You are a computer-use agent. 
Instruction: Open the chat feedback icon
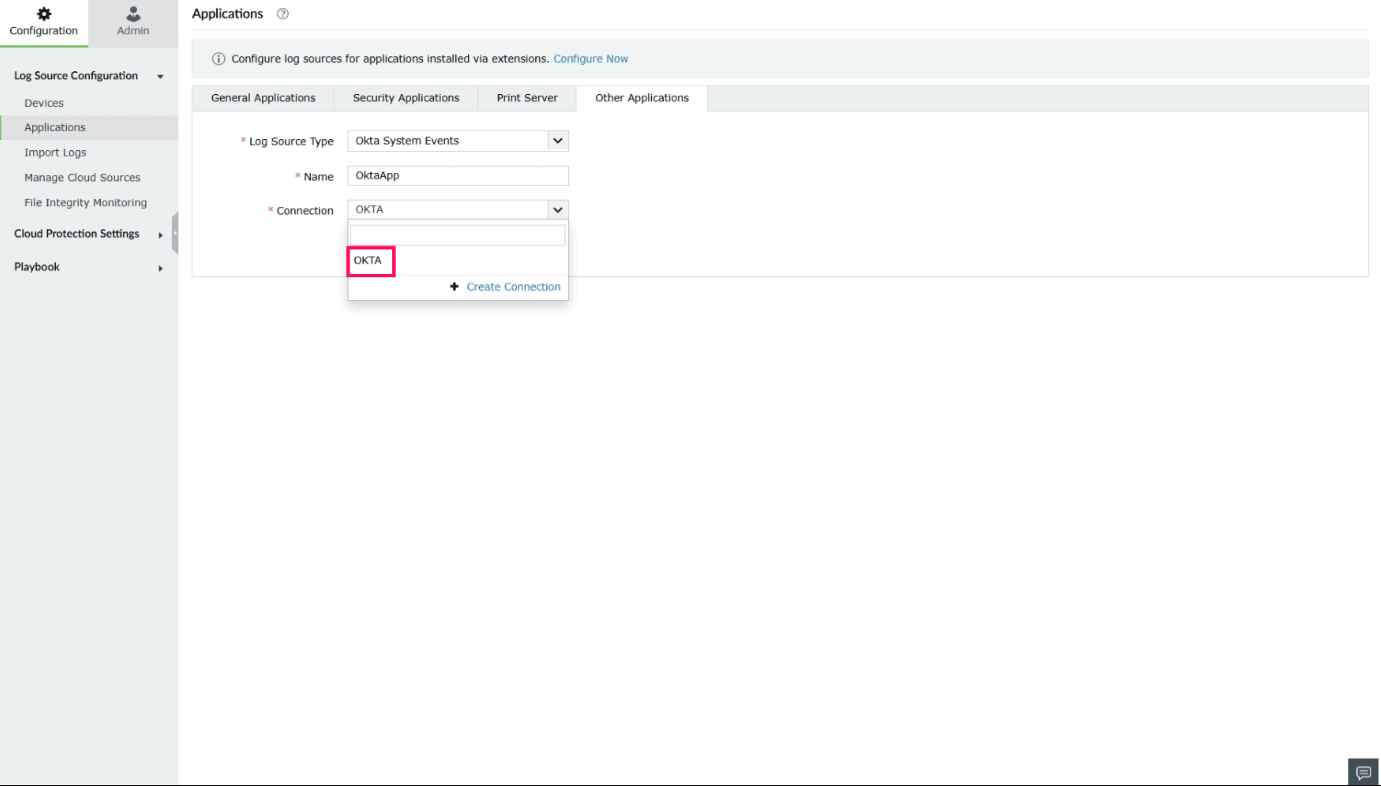(1362, 772)
